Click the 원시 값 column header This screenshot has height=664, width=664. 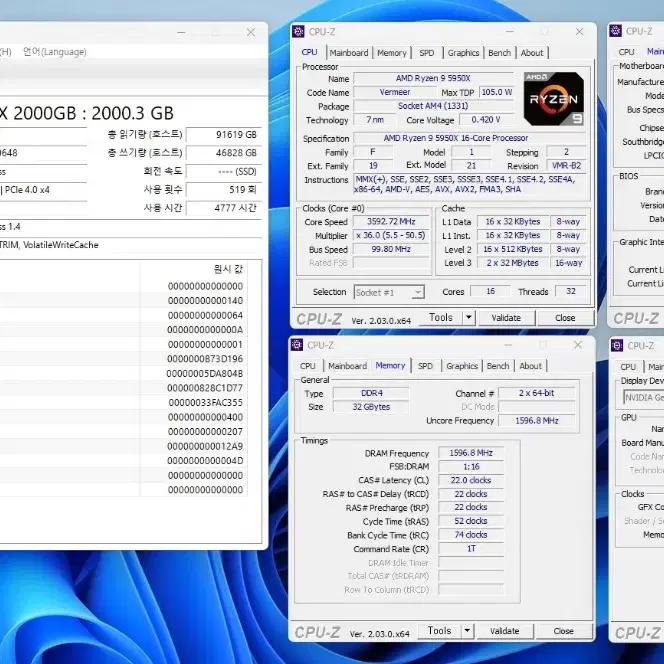coord(228,269)
